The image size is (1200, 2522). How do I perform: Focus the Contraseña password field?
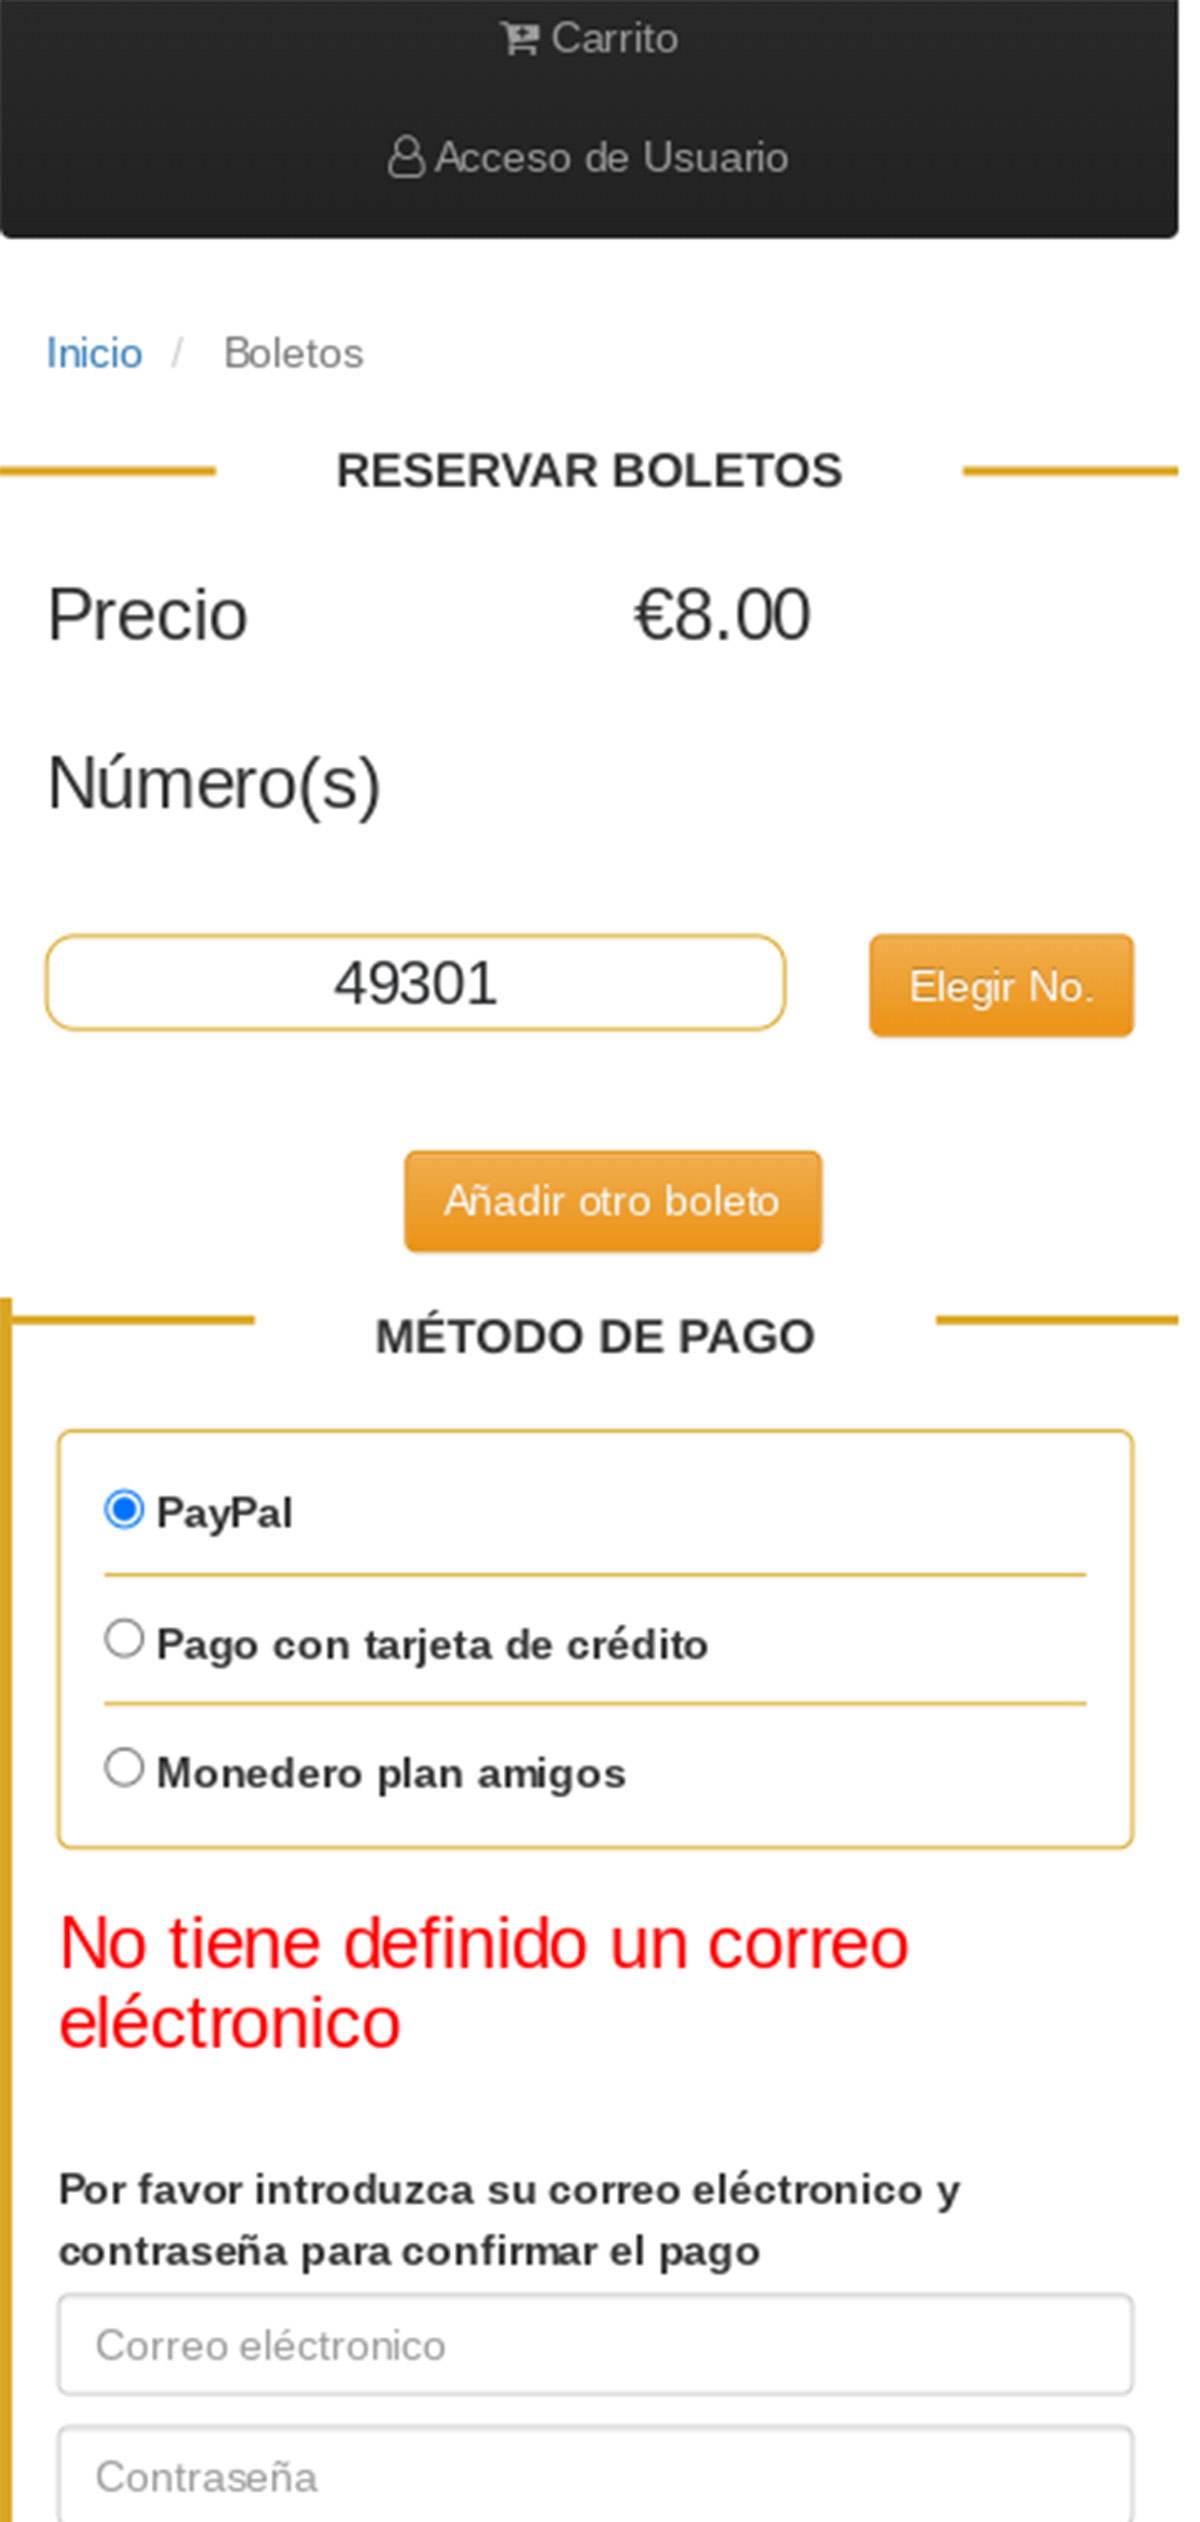[x=595, y=2476]
